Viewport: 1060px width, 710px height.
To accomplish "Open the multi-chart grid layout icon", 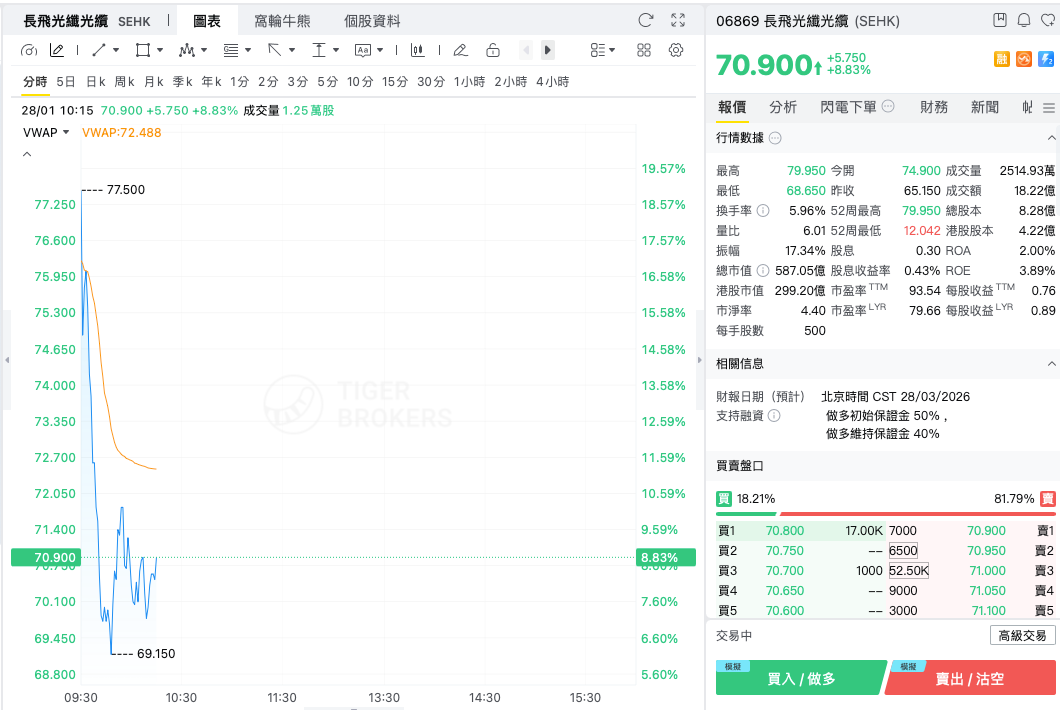I will [644, 50].
